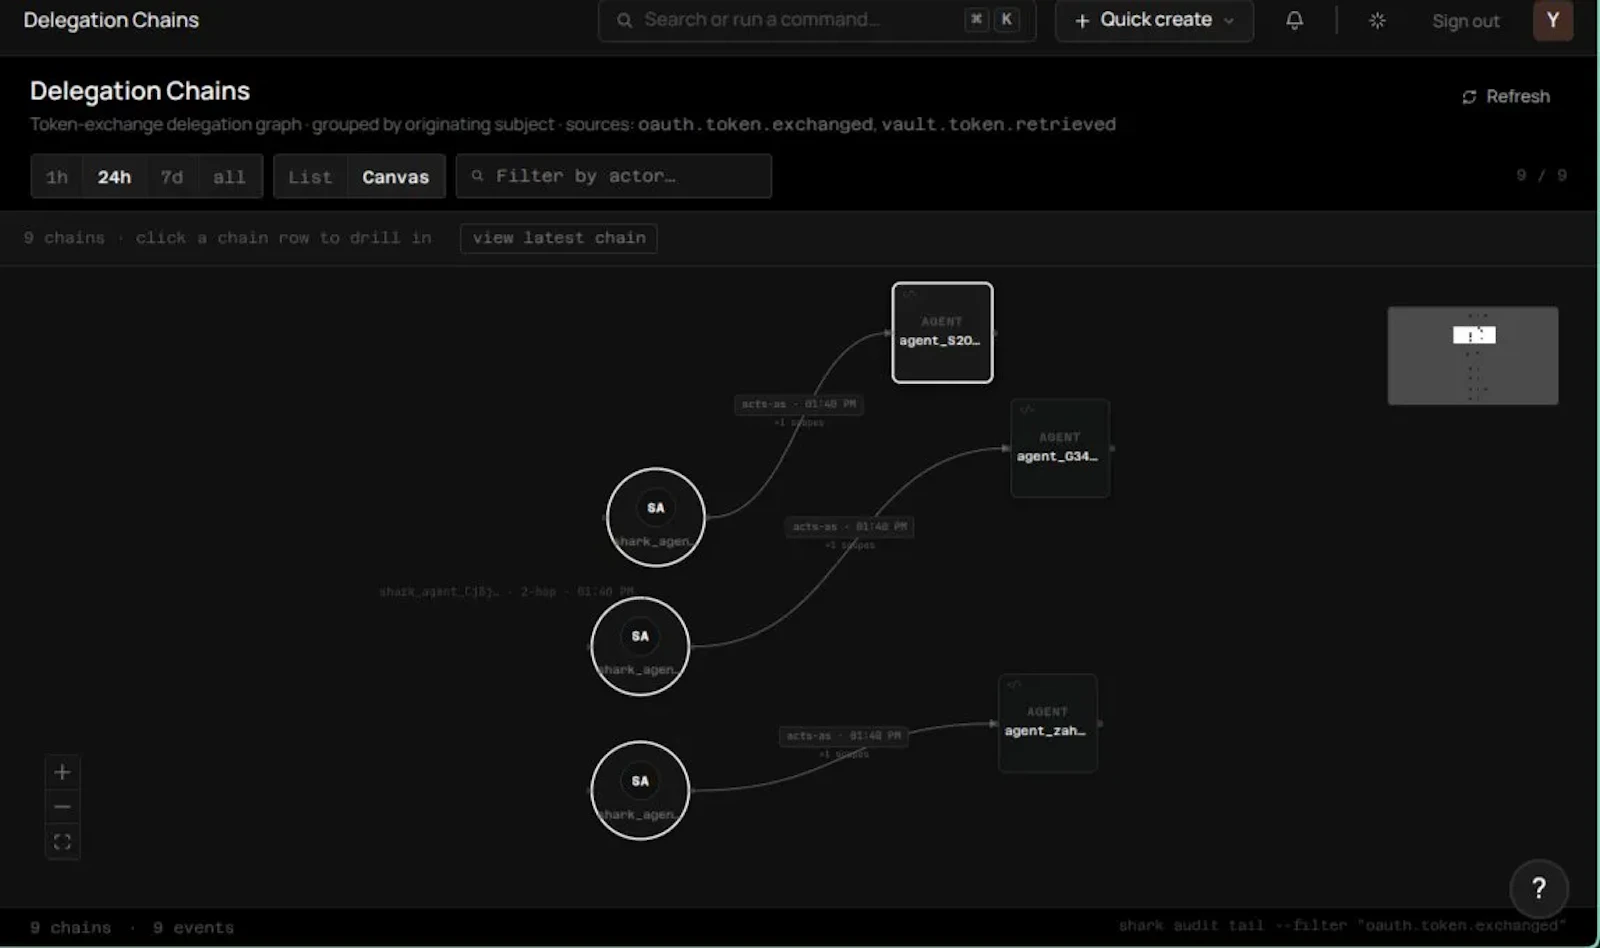
Task: Open the Quick create dropdown
Action: [1154, 20]
